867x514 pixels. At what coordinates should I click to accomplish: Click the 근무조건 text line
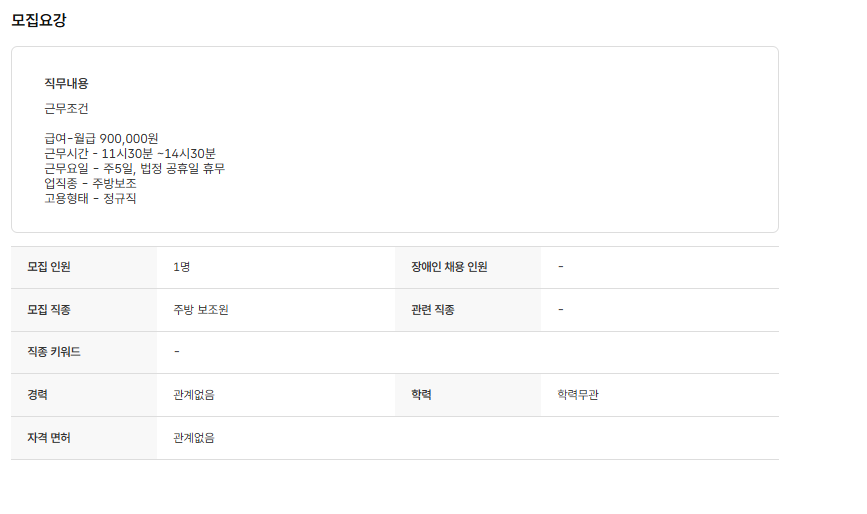point(66,108)
